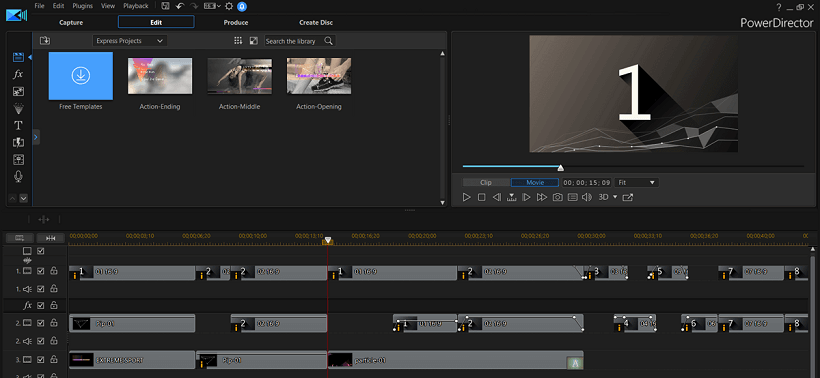Play the preview
Image resolution: width=820 pixels, height=378 pixels.
click(x=467, y=197)
